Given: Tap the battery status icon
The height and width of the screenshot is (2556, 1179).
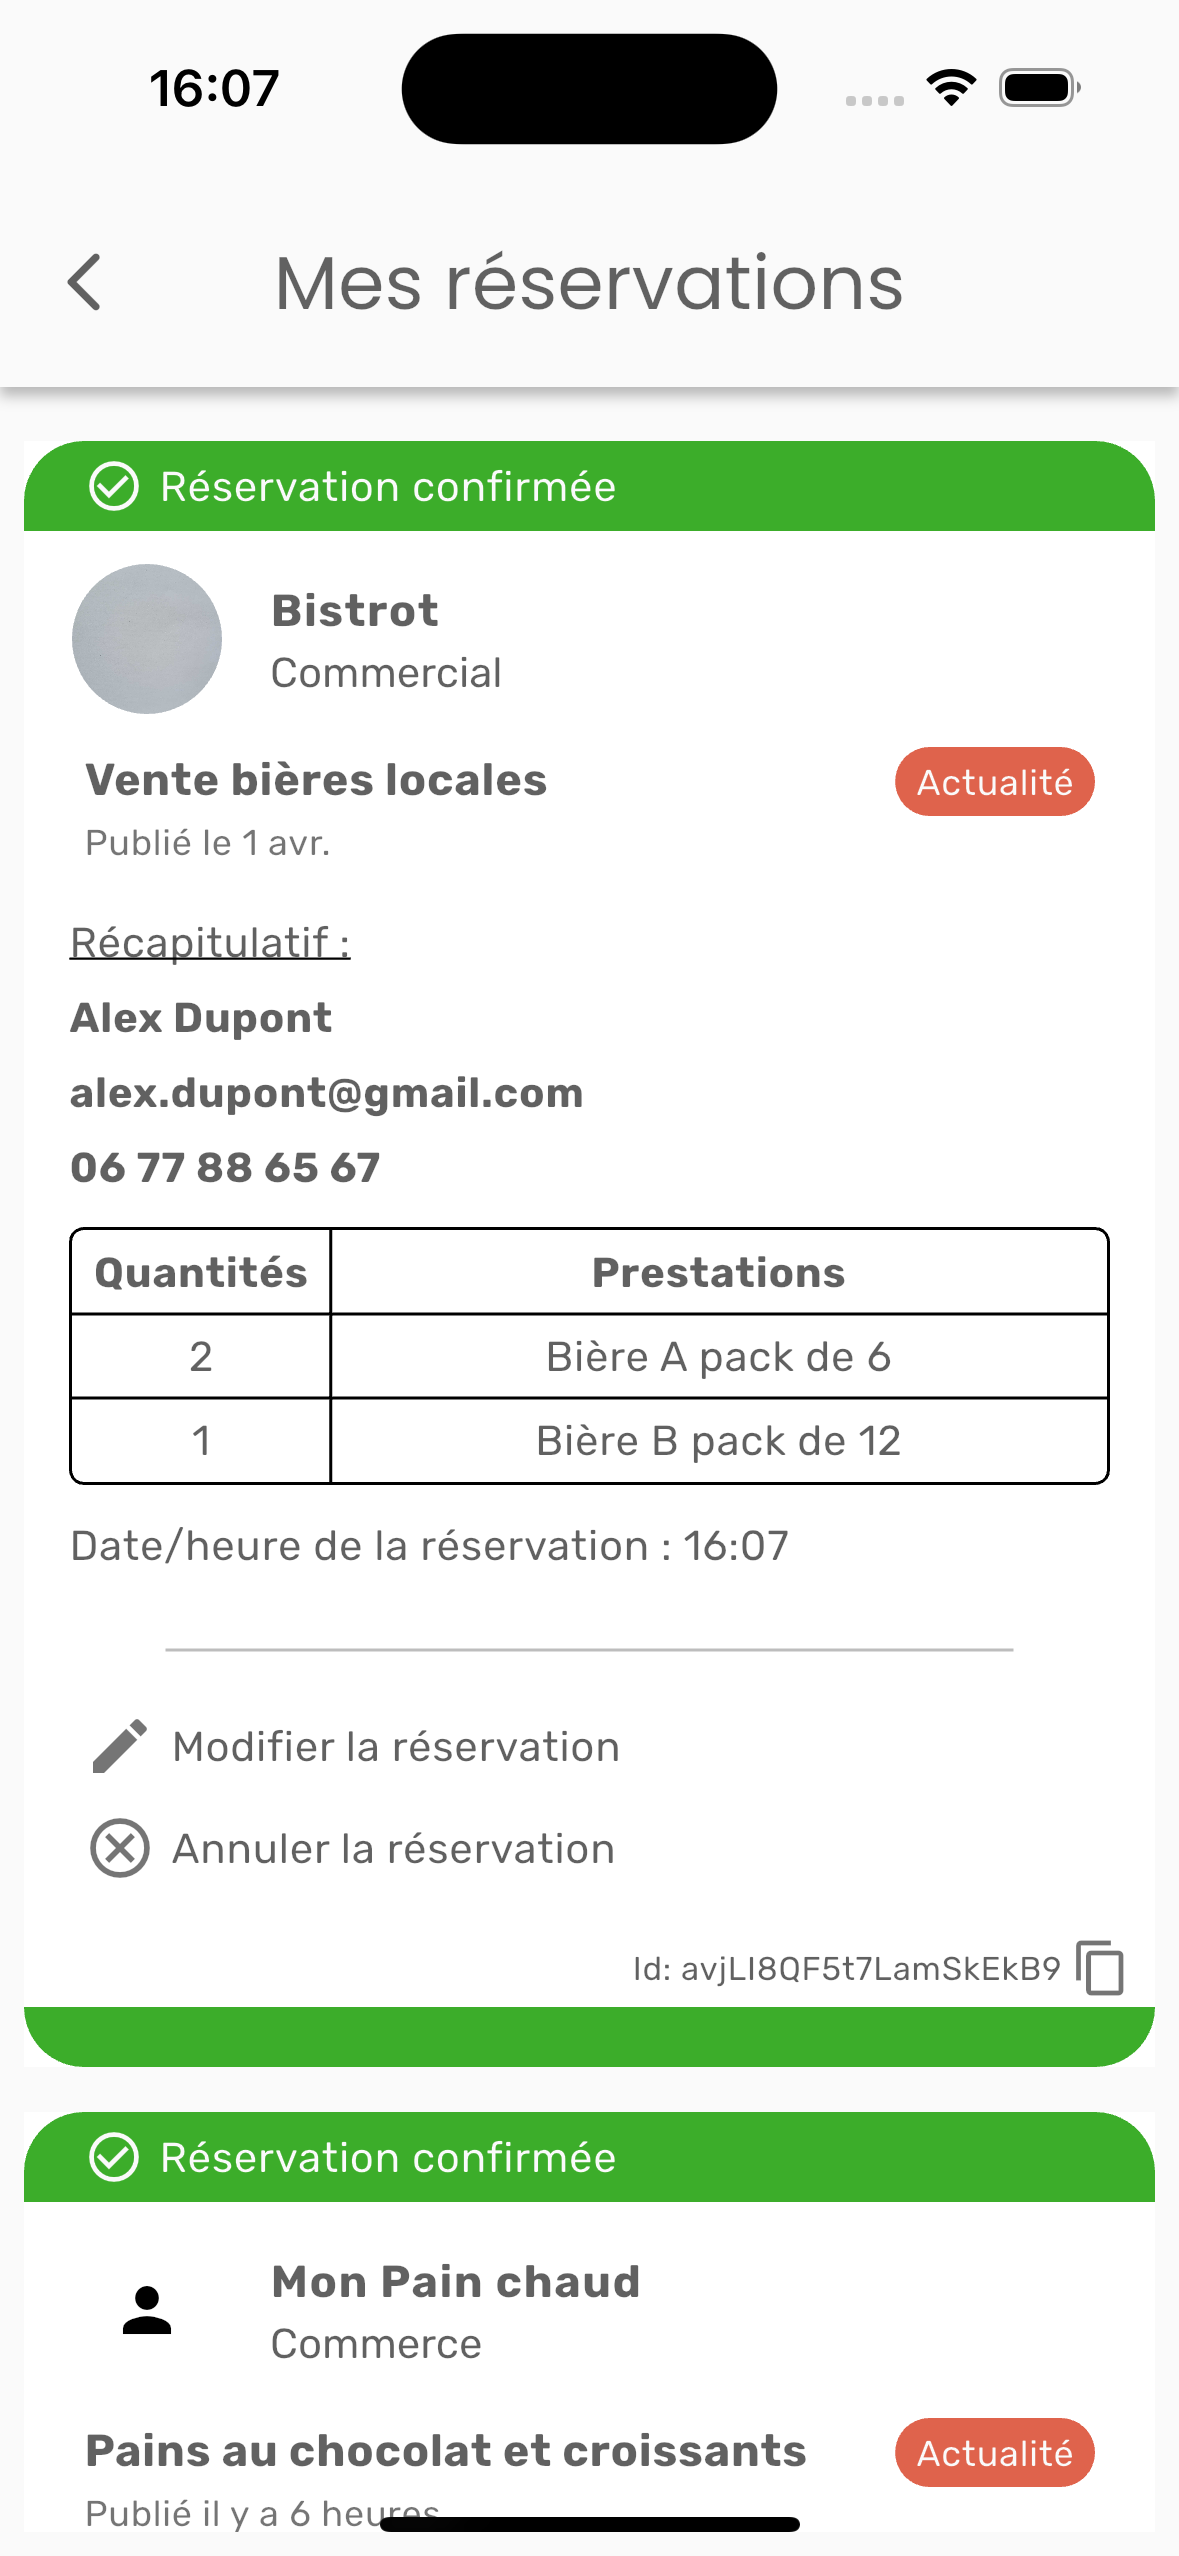Looking at the screenshot, I should [x=1039, y=87].
